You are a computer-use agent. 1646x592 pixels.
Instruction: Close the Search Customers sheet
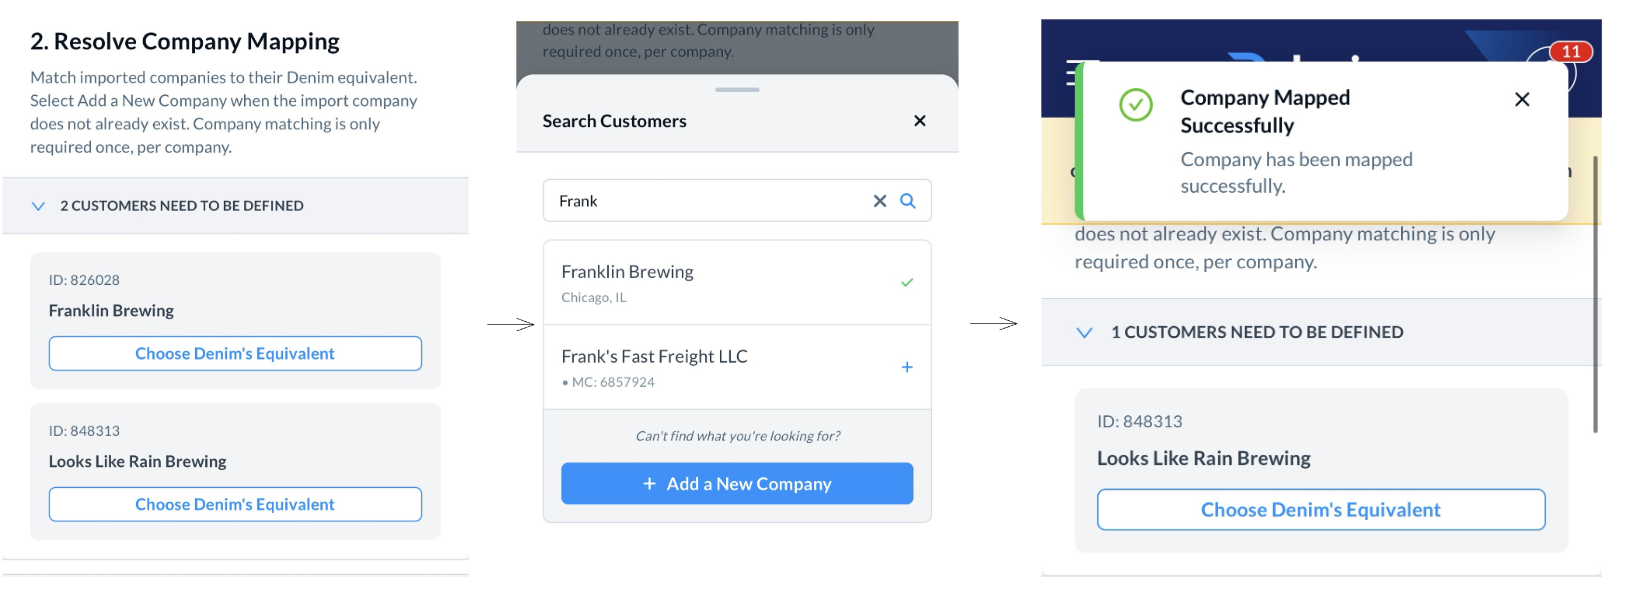pyautogui.click(x=920, y=121)
